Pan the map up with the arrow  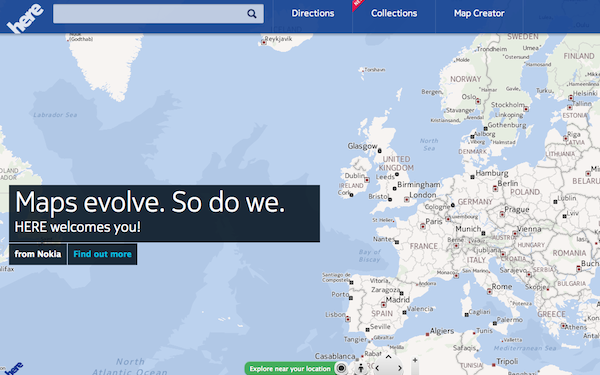[x=388, y=357]
